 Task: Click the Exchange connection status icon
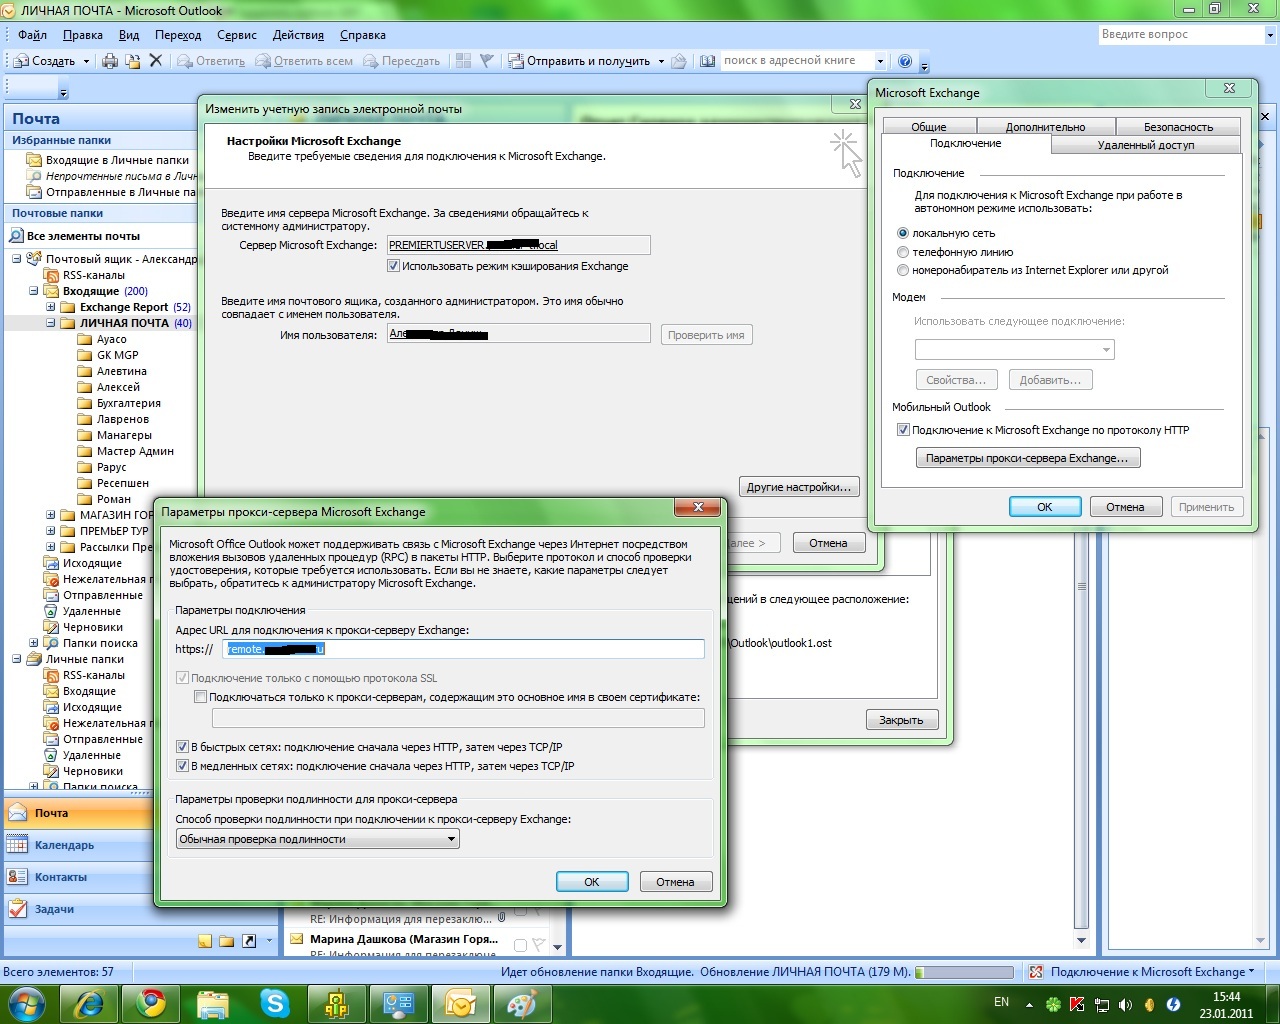[1036, 972]
